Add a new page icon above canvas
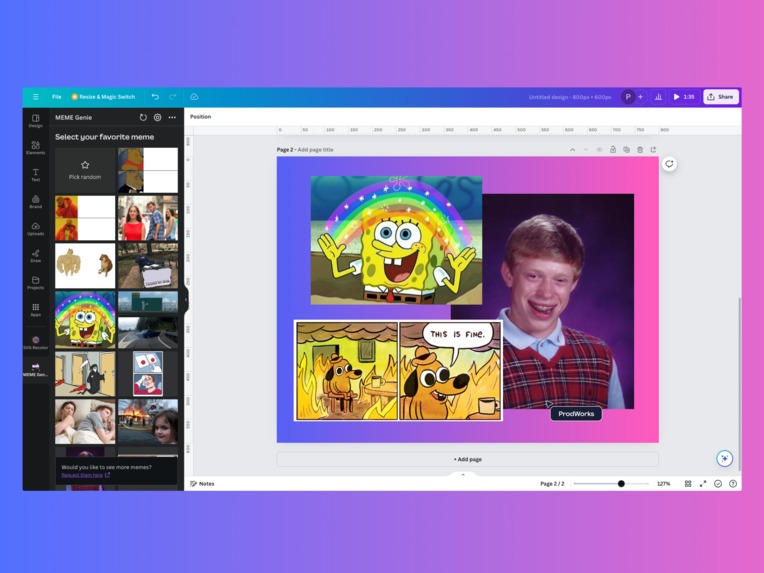 coord(653,150)
